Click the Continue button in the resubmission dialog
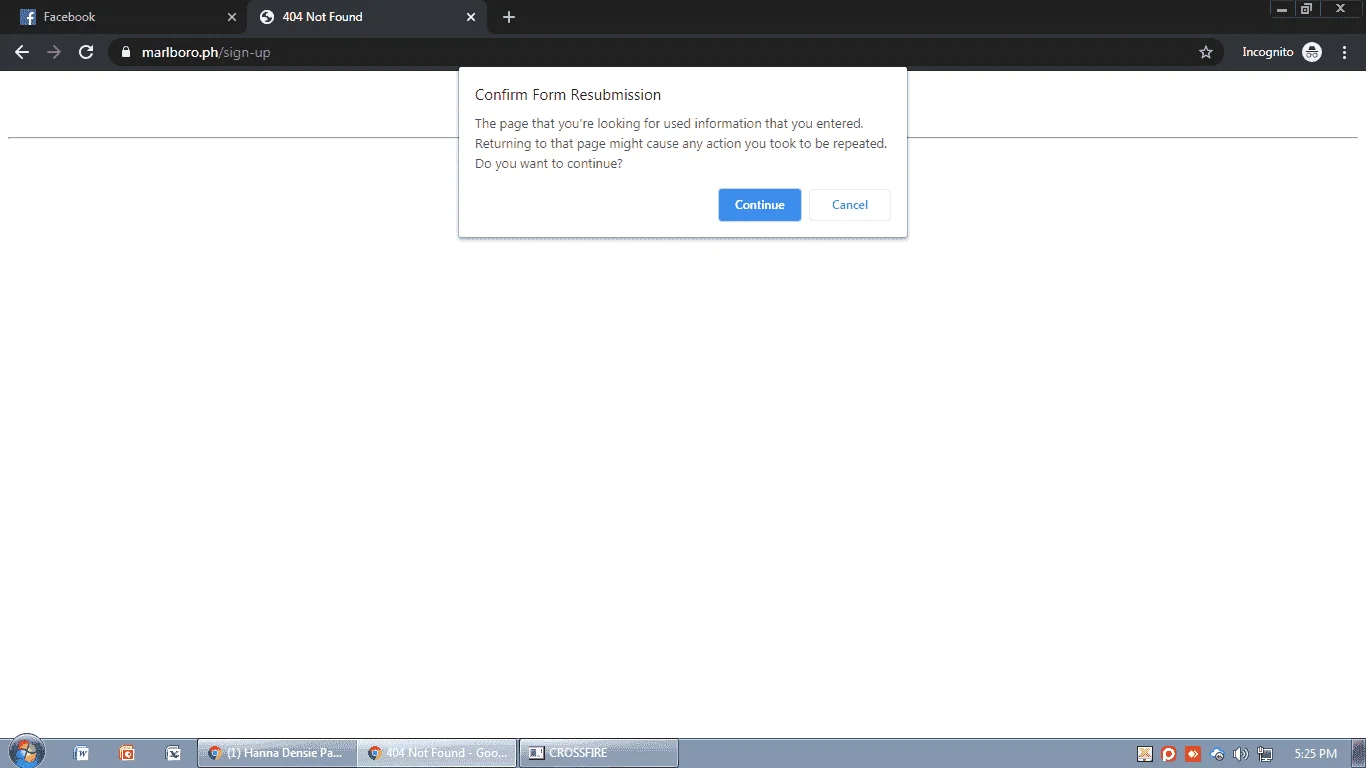This screenshot has width=1366, height=768. [759, 205]
